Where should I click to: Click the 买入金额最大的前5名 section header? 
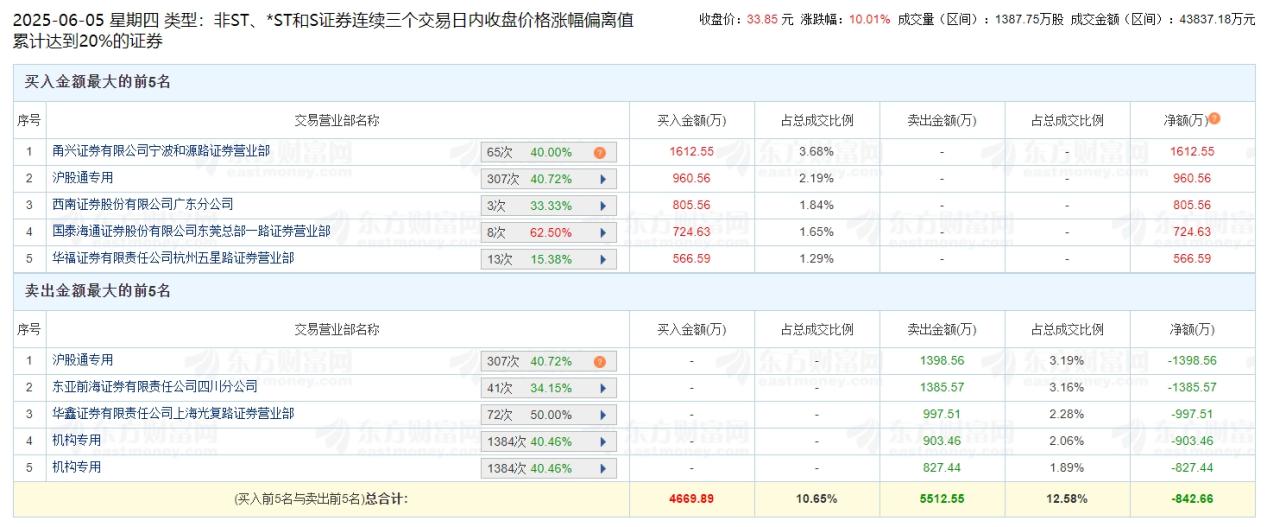98,82
